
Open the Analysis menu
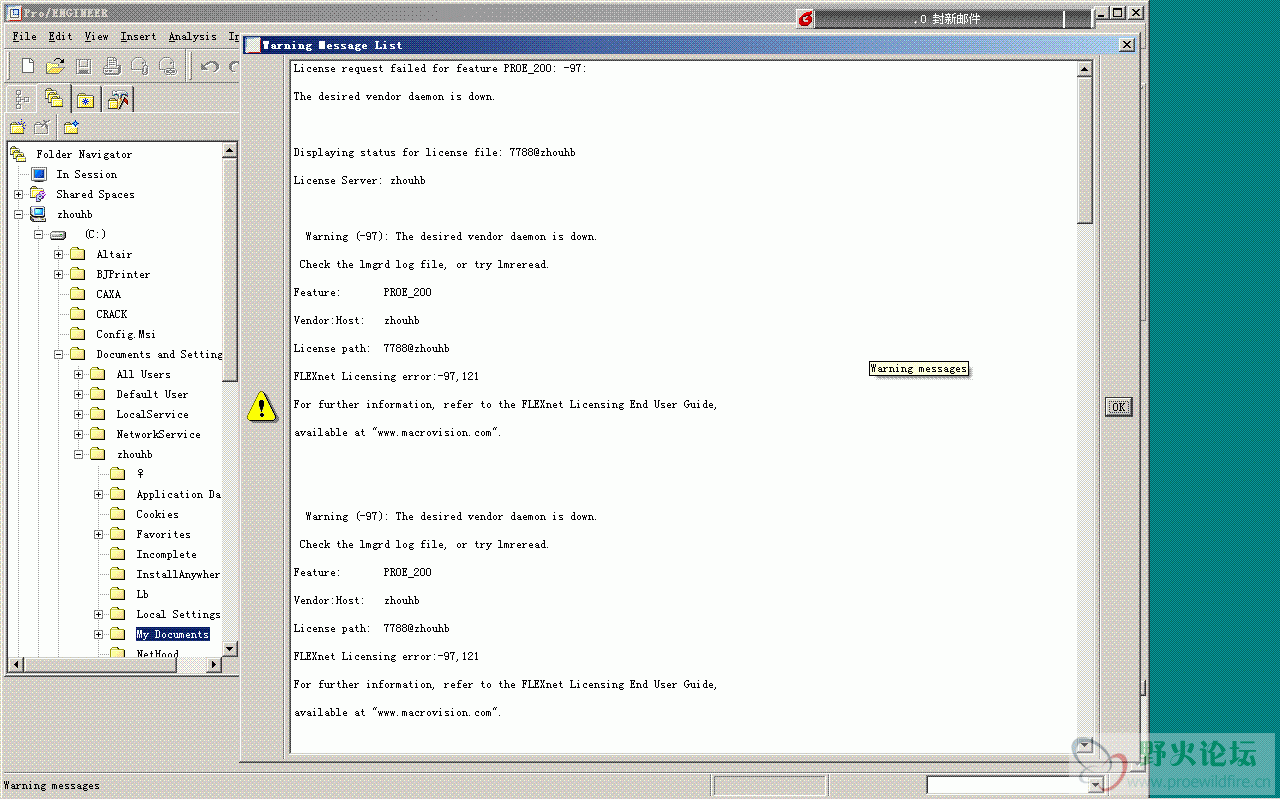point(192,36)
